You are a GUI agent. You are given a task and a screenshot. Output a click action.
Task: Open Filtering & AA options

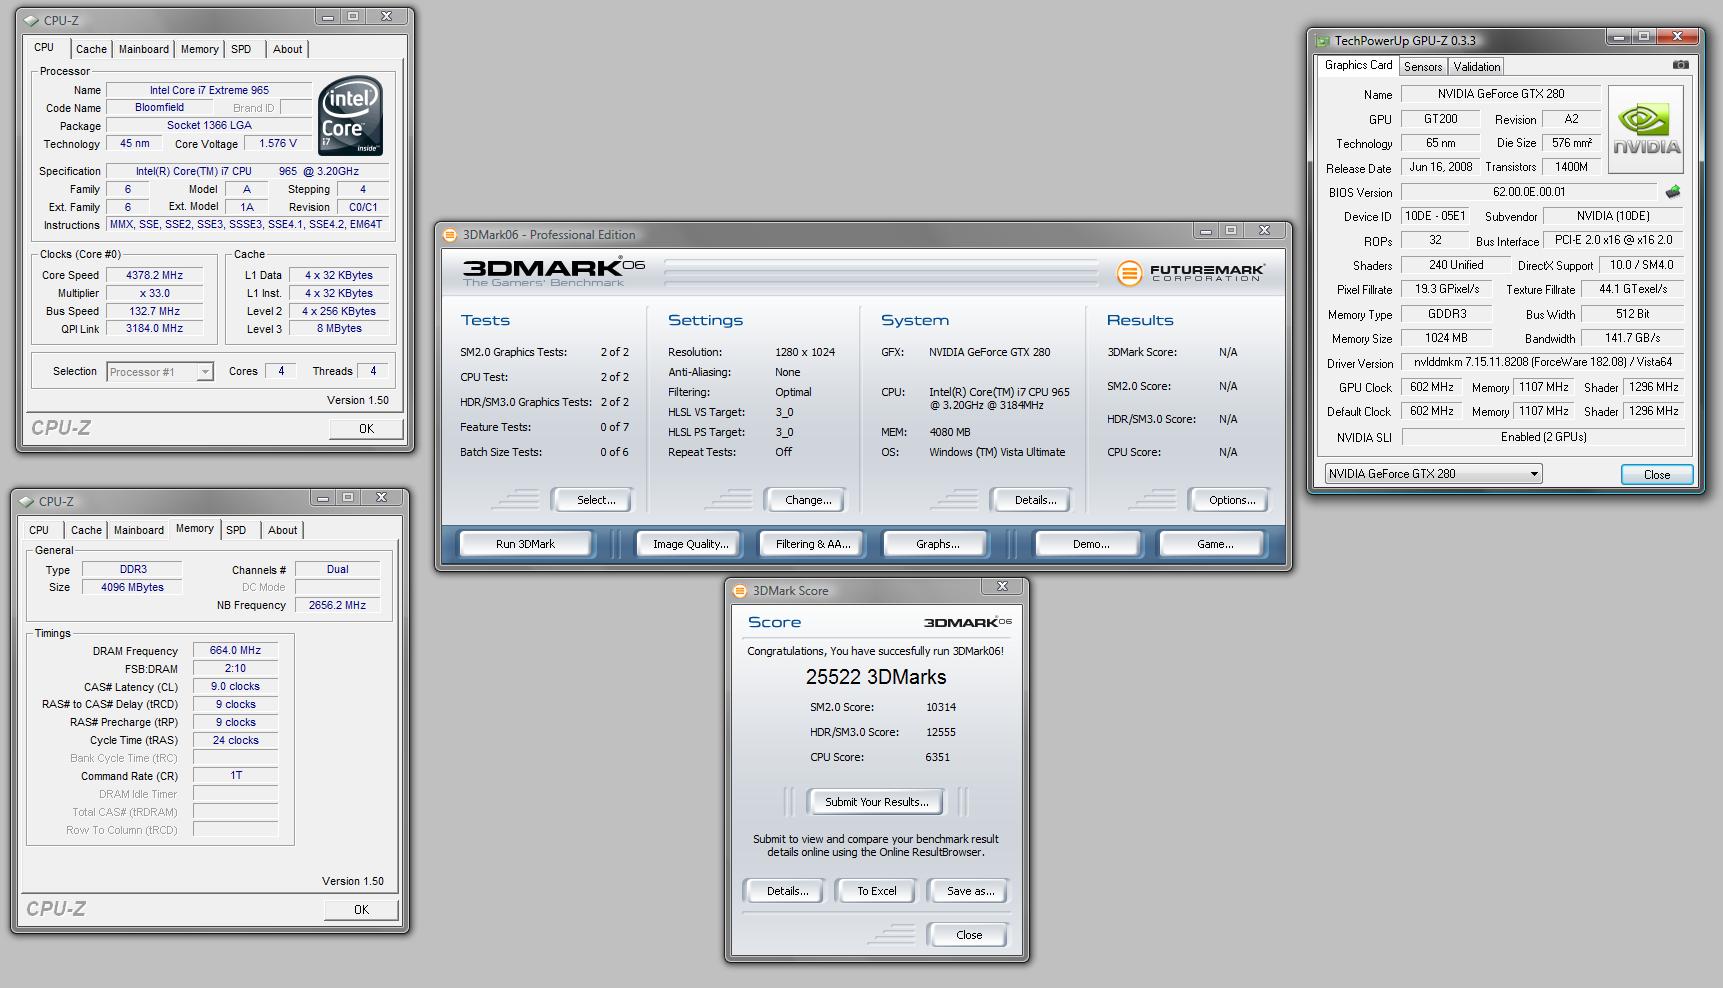(x=813, y=544)
